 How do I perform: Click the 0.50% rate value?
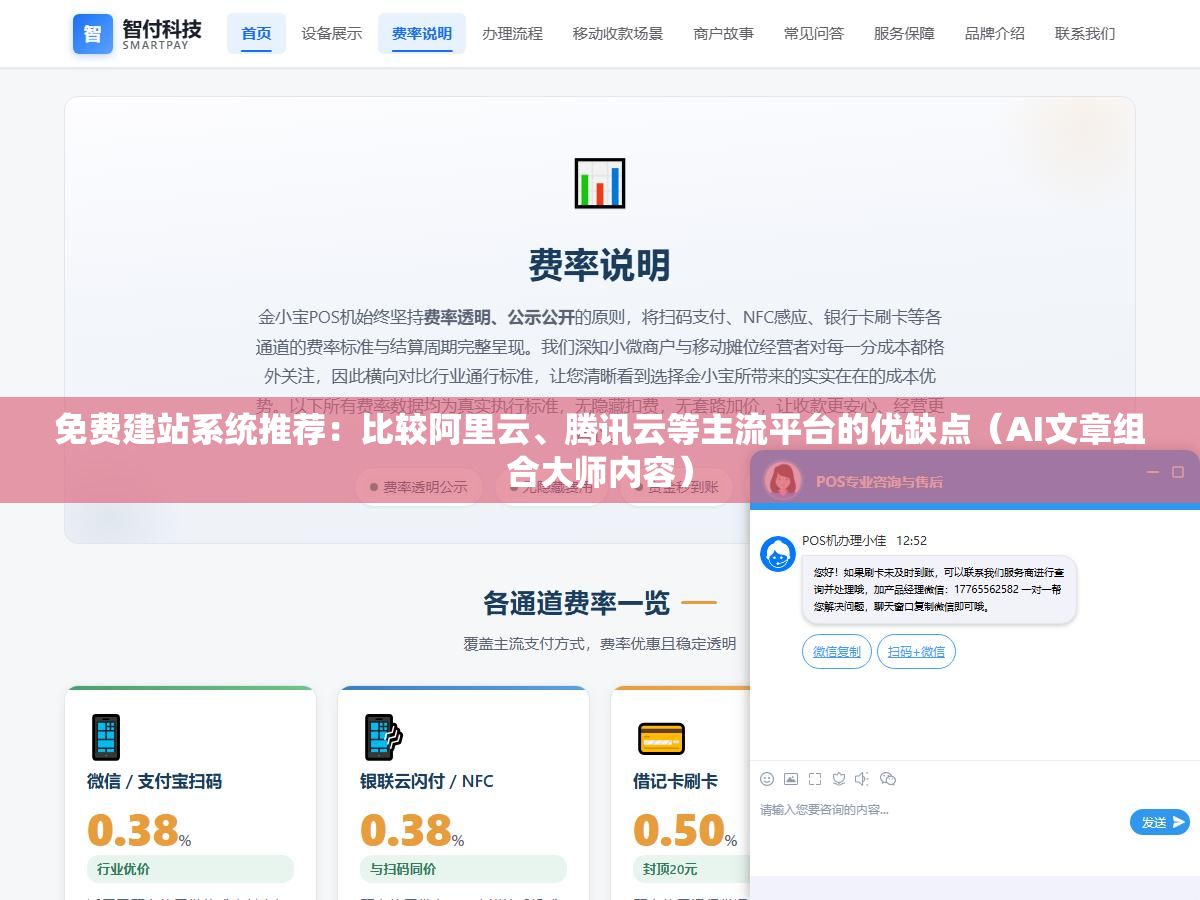tap(685, 830)
